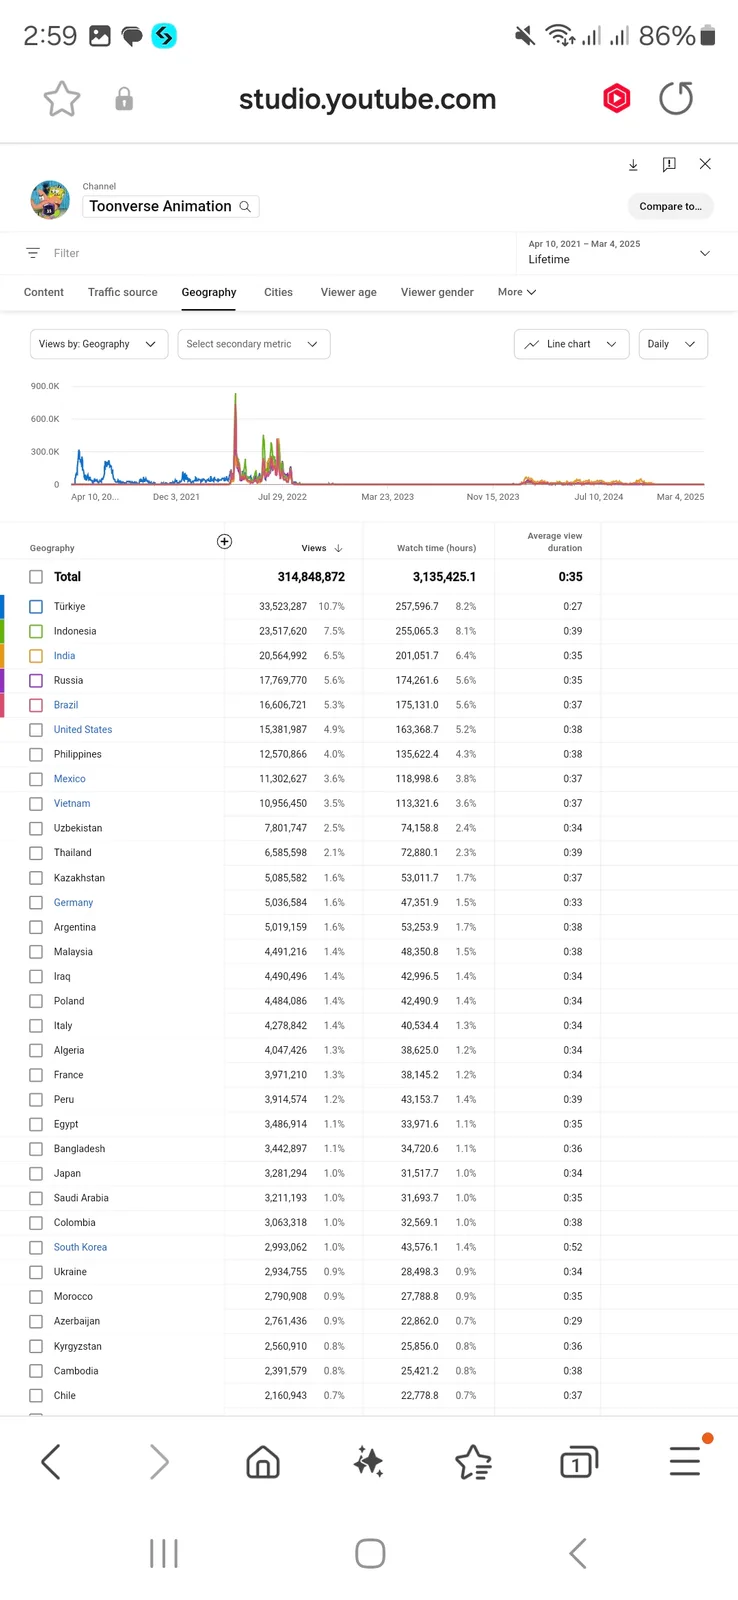Expand the More tabs dropdown
Image resolution: width=738 pixels, height=1600 pixels.
coord(517,292)
